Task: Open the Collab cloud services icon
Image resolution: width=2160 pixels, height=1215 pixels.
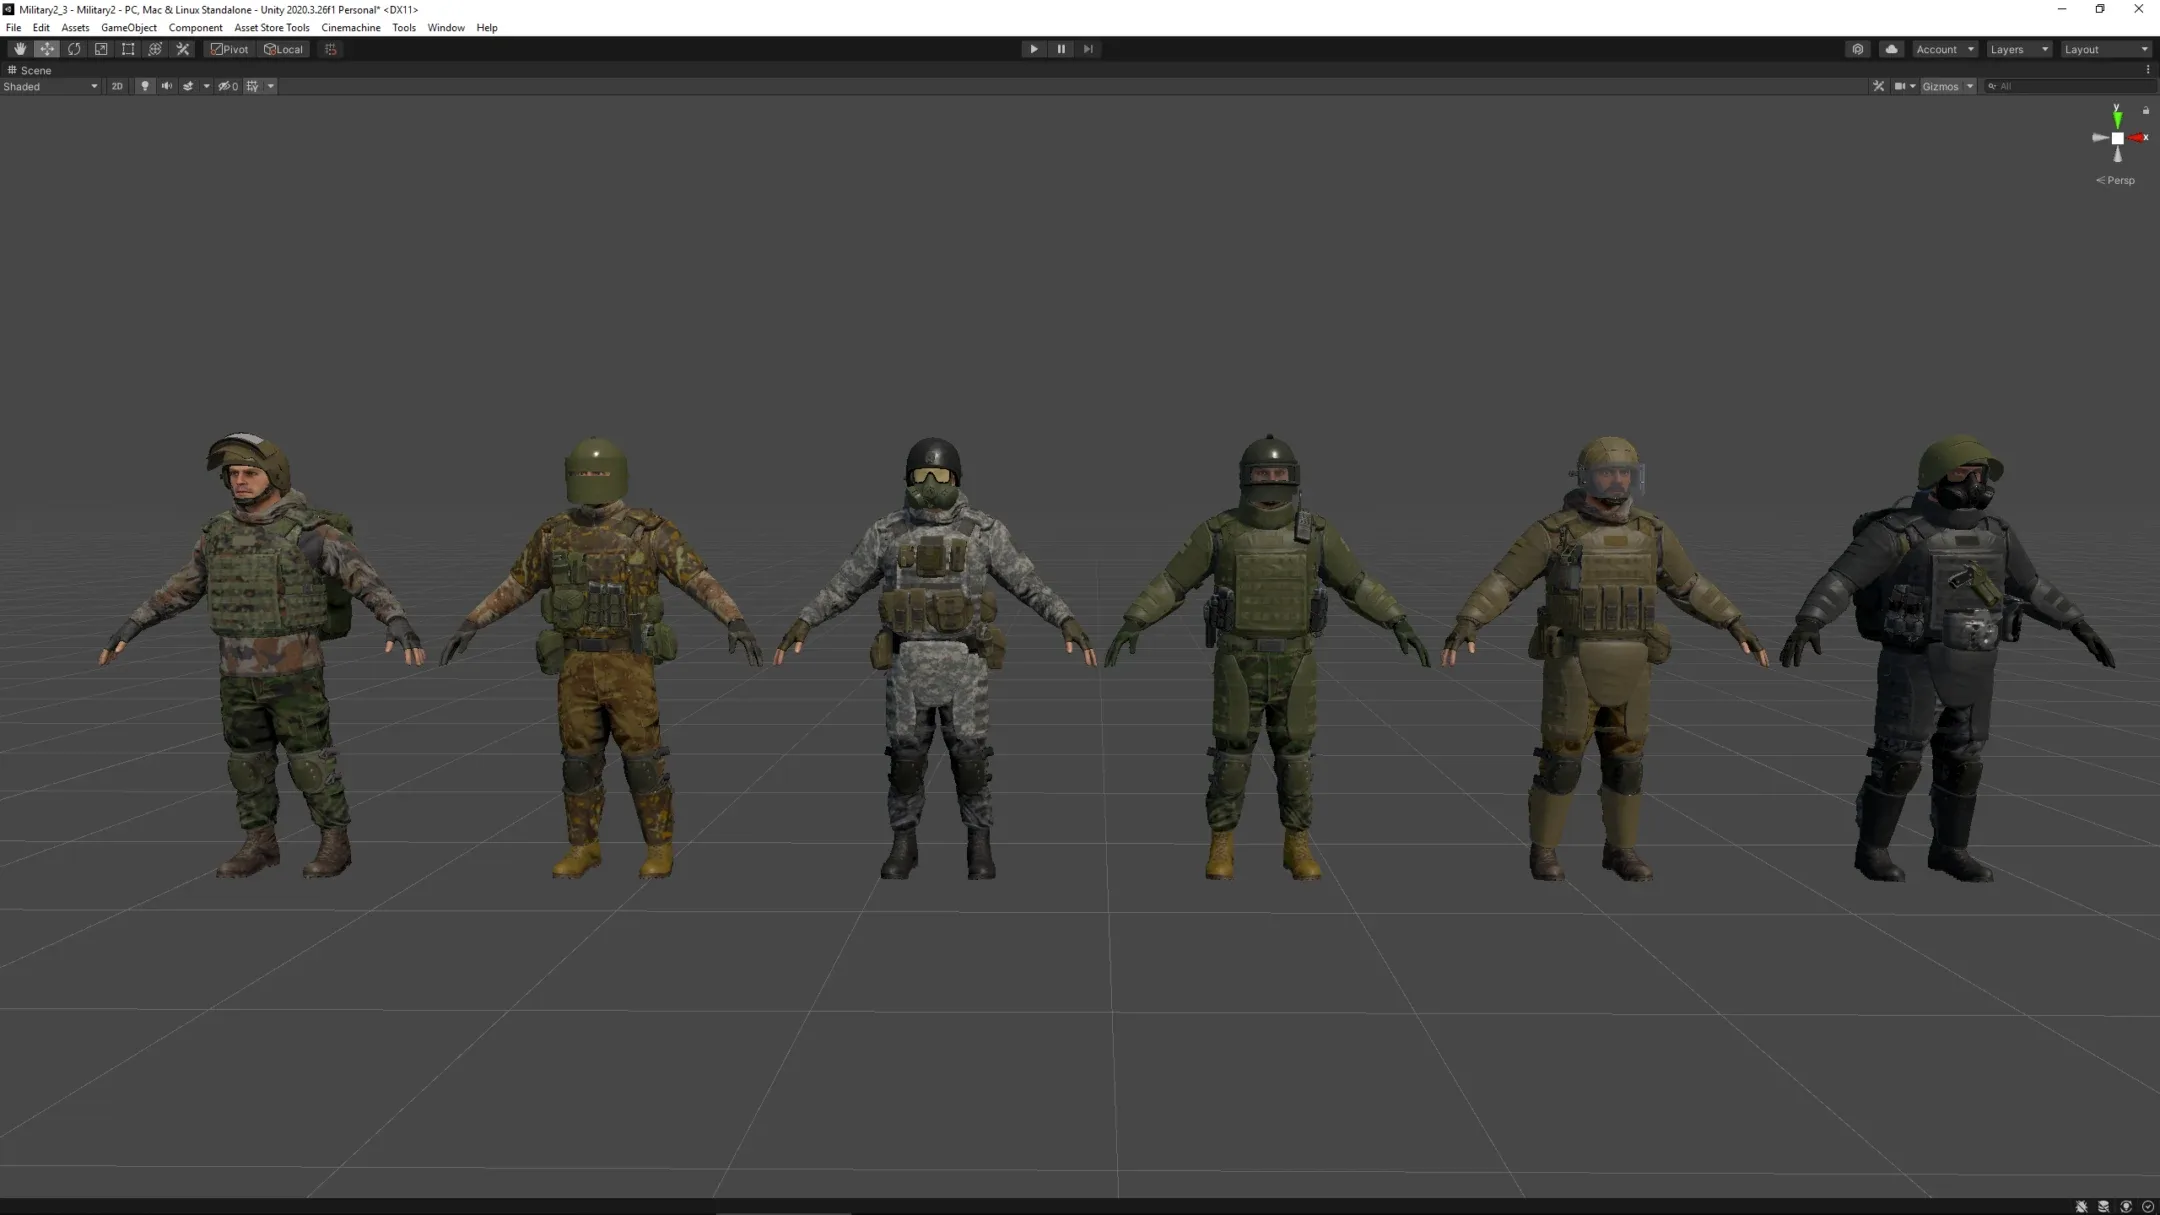Action: coord(1891,49)
